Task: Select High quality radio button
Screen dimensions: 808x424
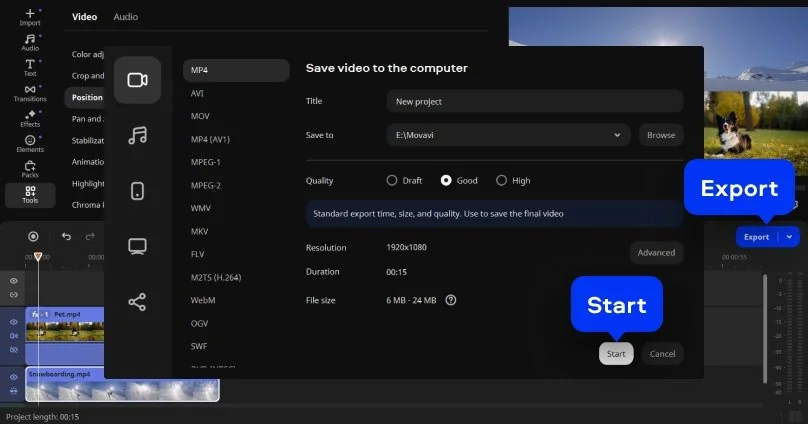Action: pos(502,181)
